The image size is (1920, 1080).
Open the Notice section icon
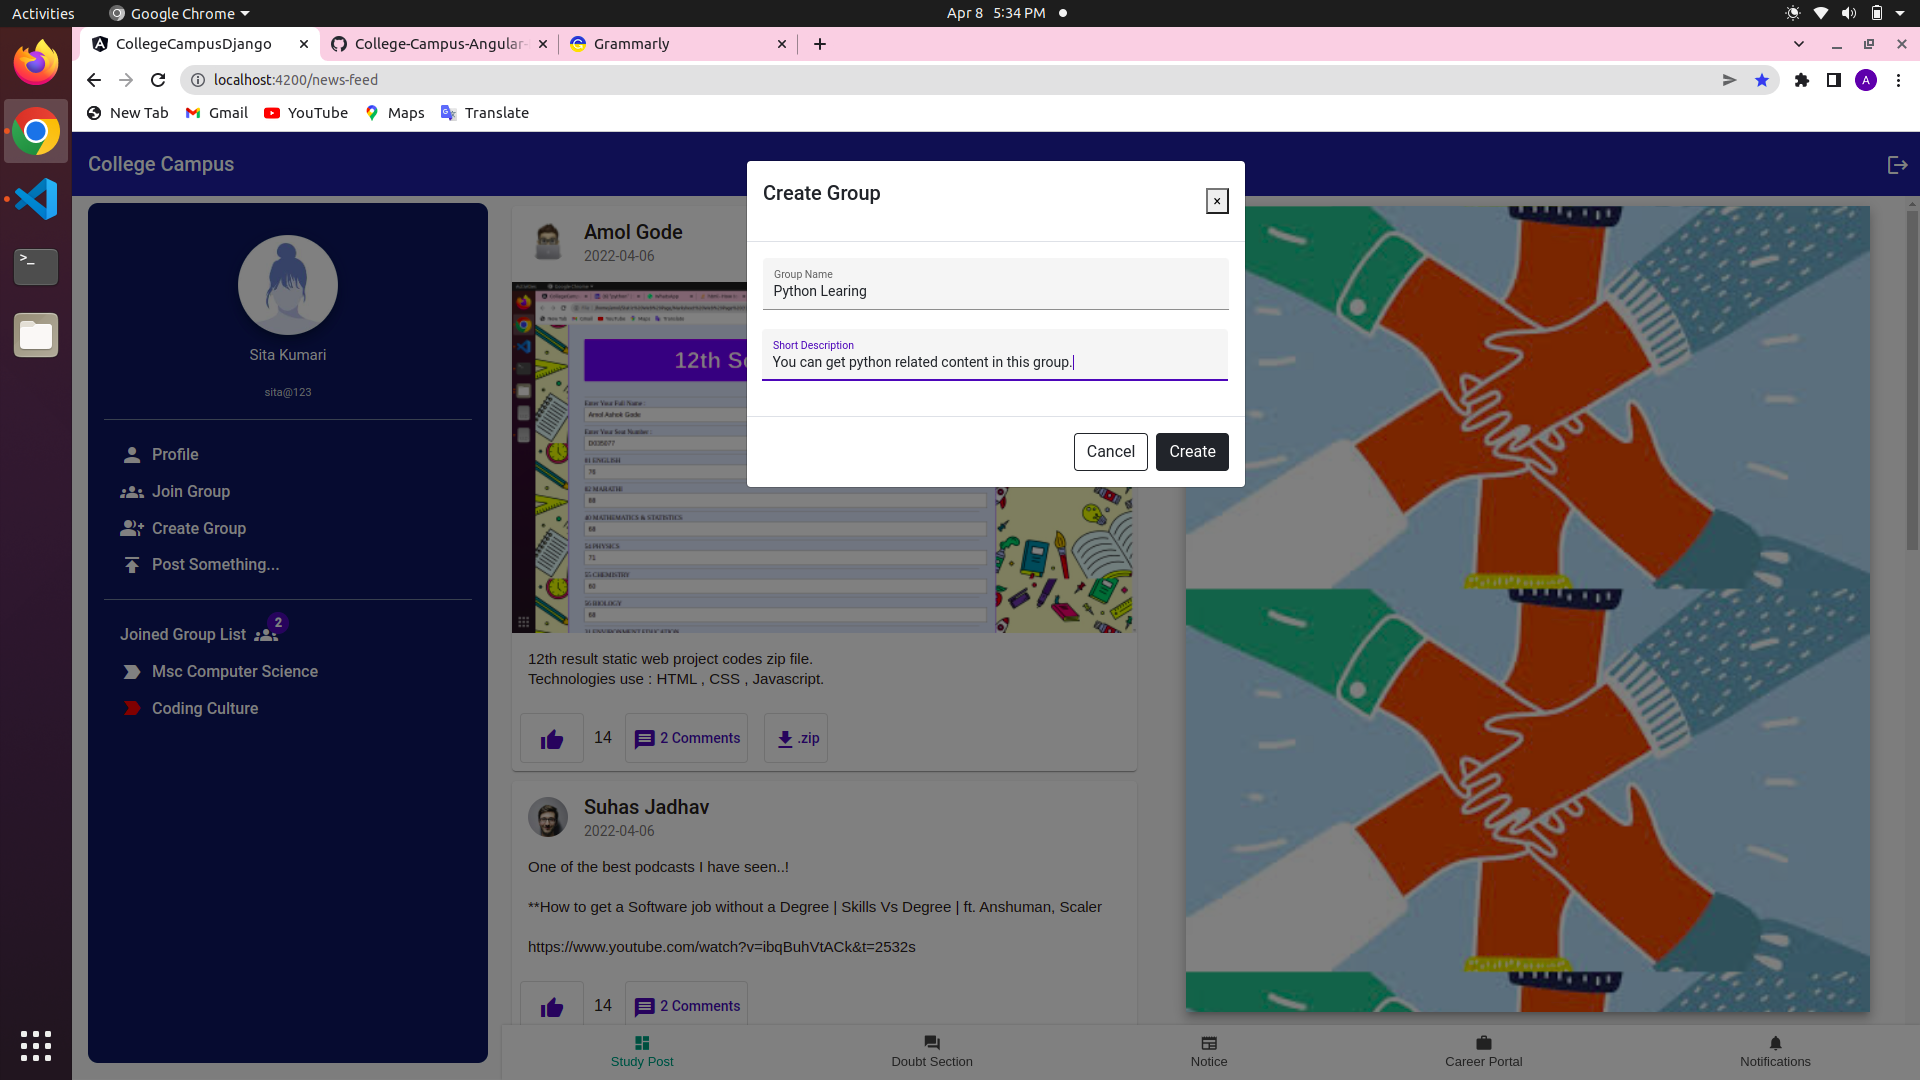tap(1209, 1043)
